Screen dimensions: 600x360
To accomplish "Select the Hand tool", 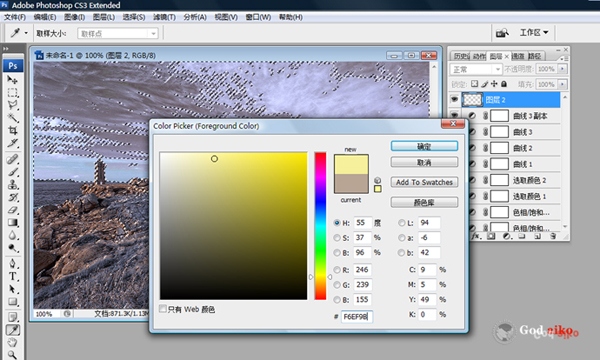I will (x=13, y=342).
